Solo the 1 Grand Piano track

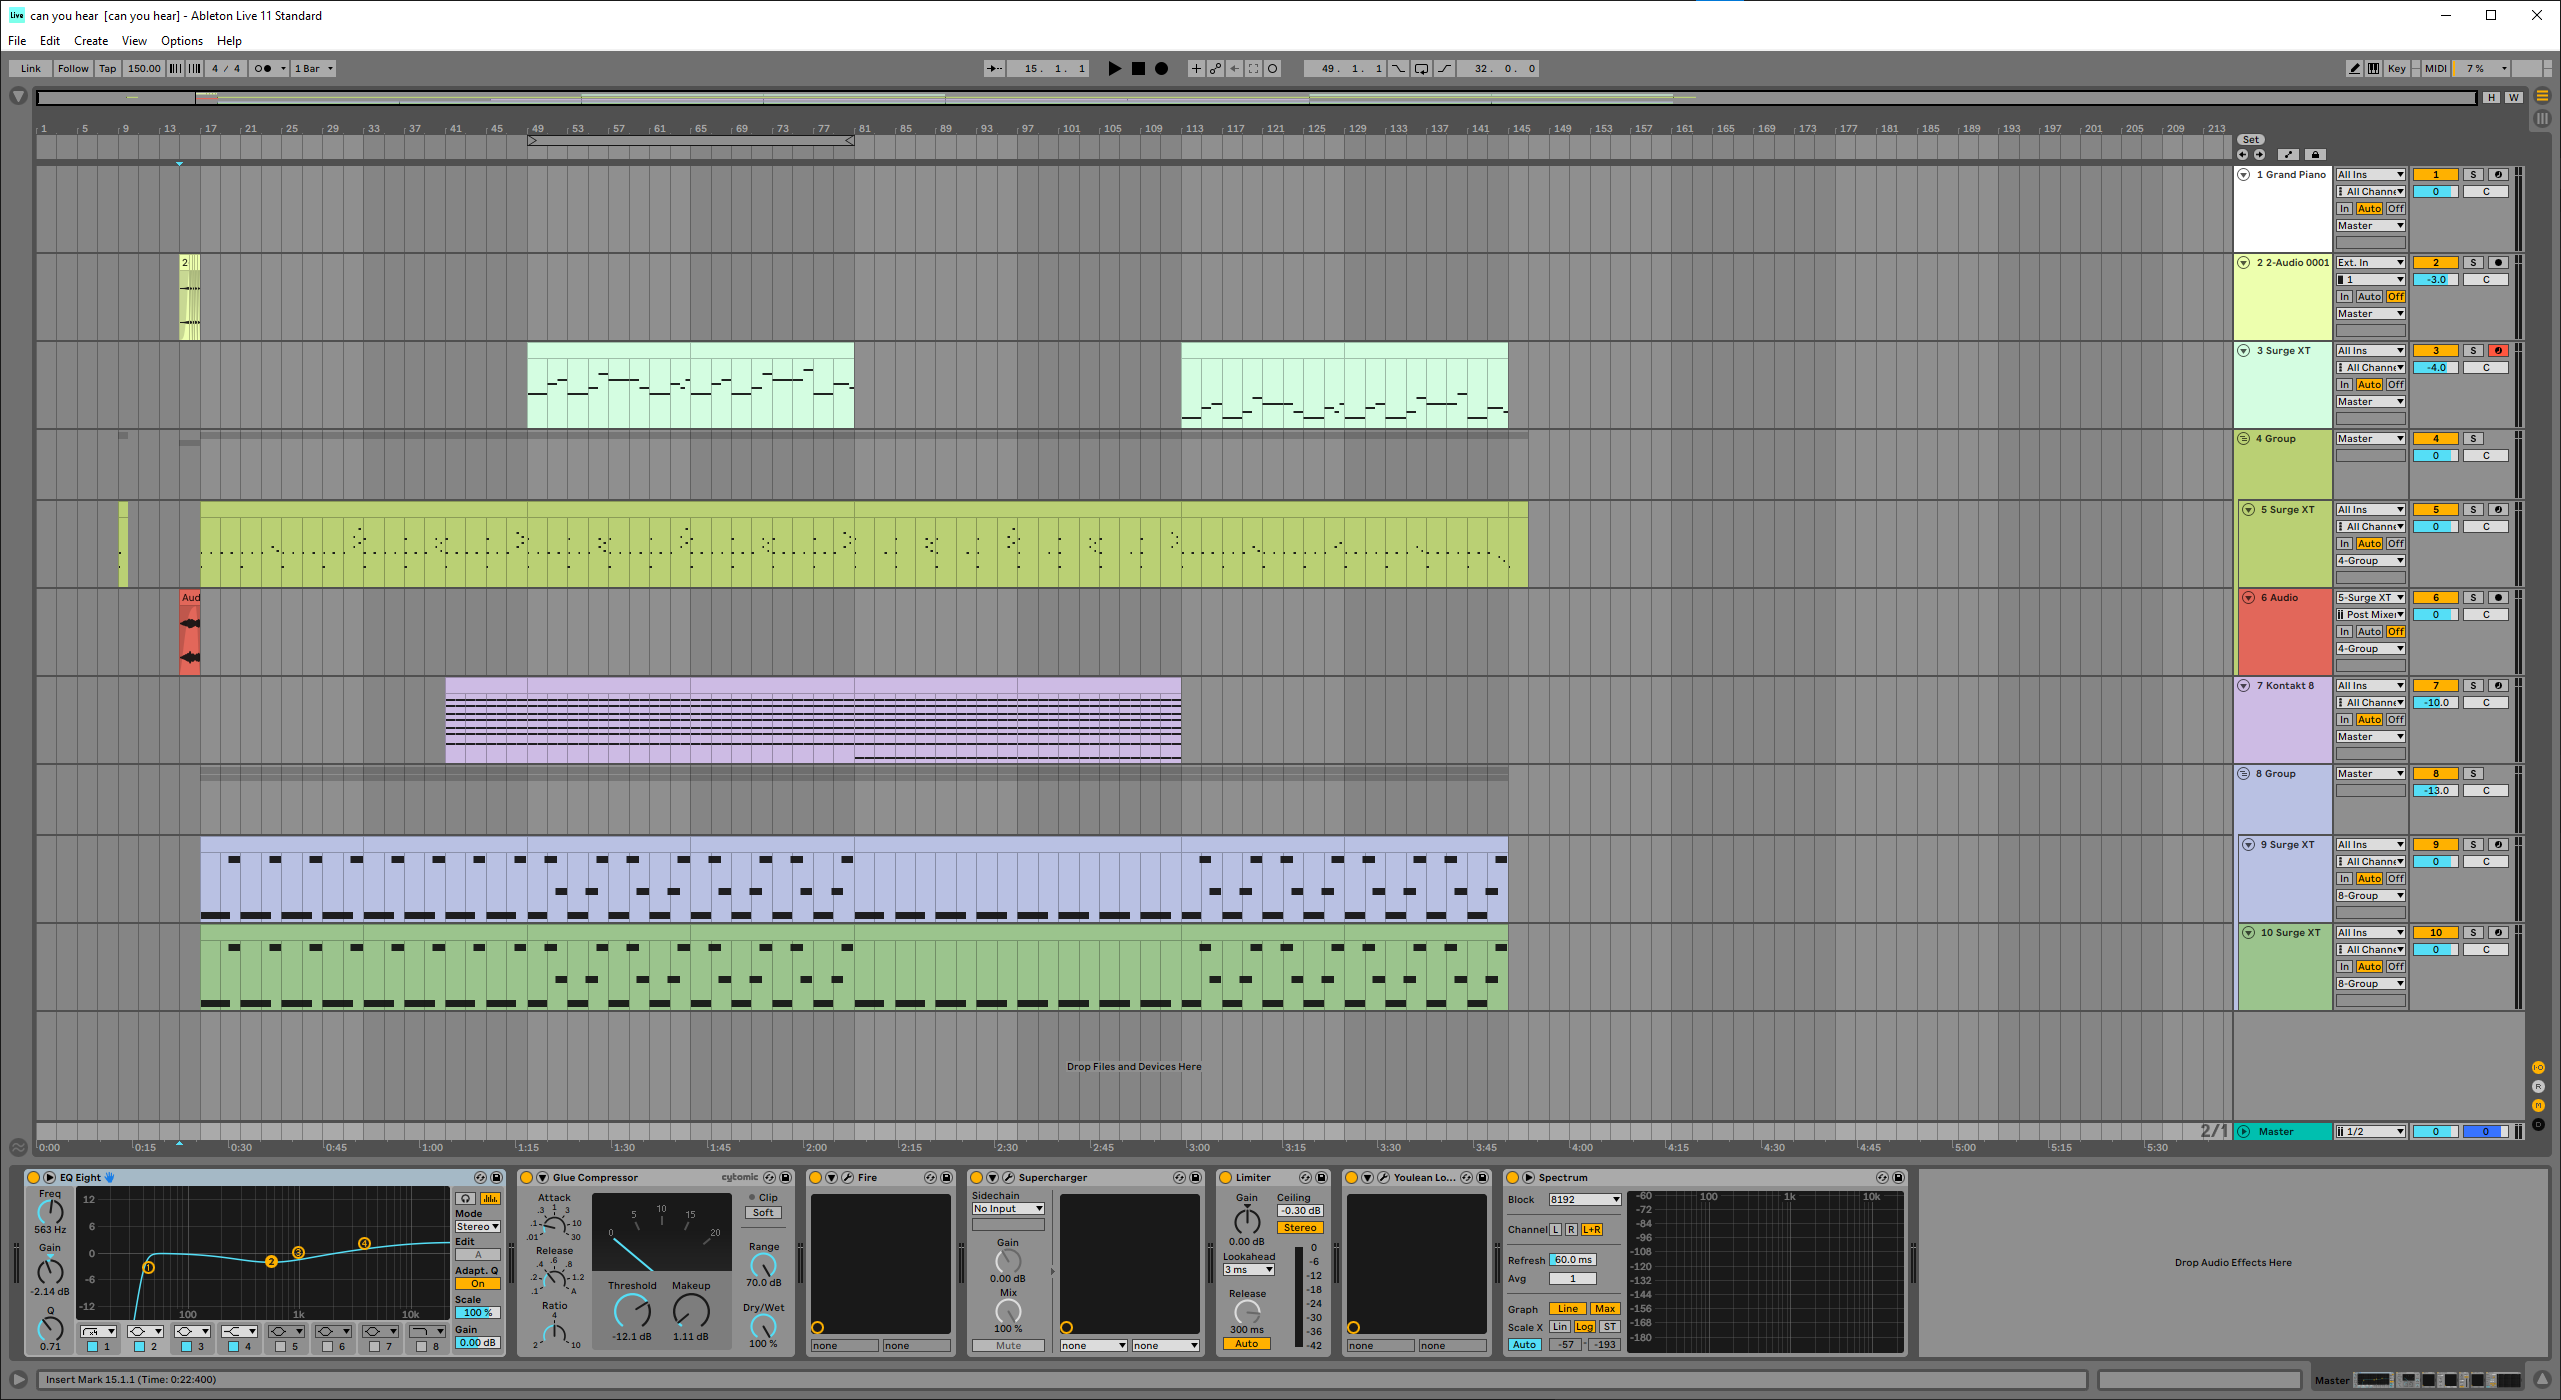[x=2473, y=175]
